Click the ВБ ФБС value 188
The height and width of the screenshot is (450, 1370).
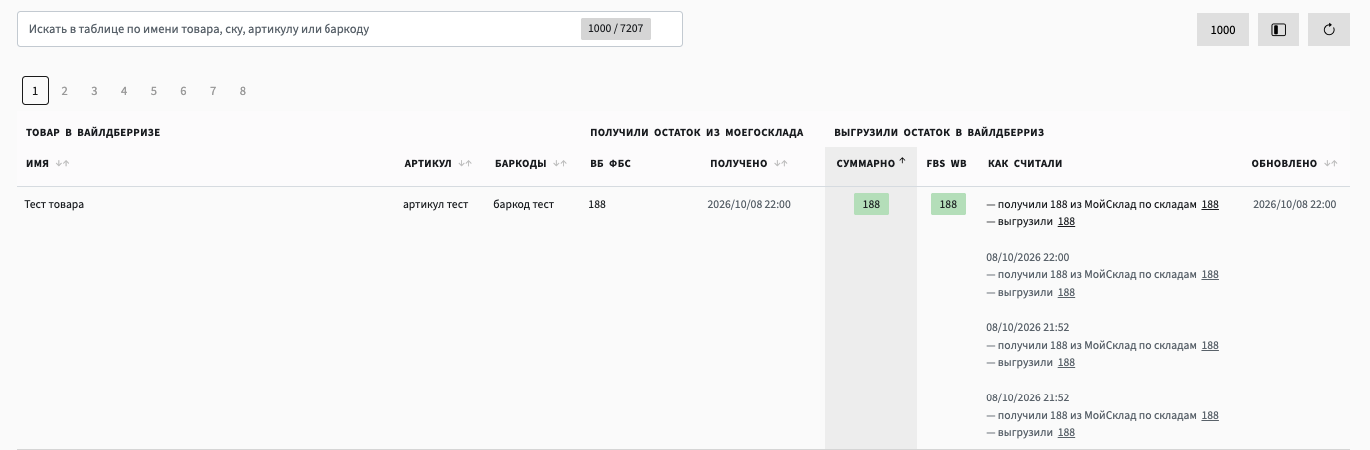[x=597, y=204]
